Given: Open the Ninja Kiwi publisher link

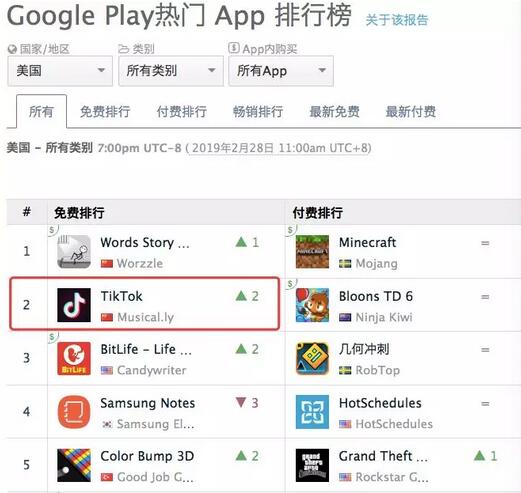Looking at the screenshot, I should [x=384, y=317].
